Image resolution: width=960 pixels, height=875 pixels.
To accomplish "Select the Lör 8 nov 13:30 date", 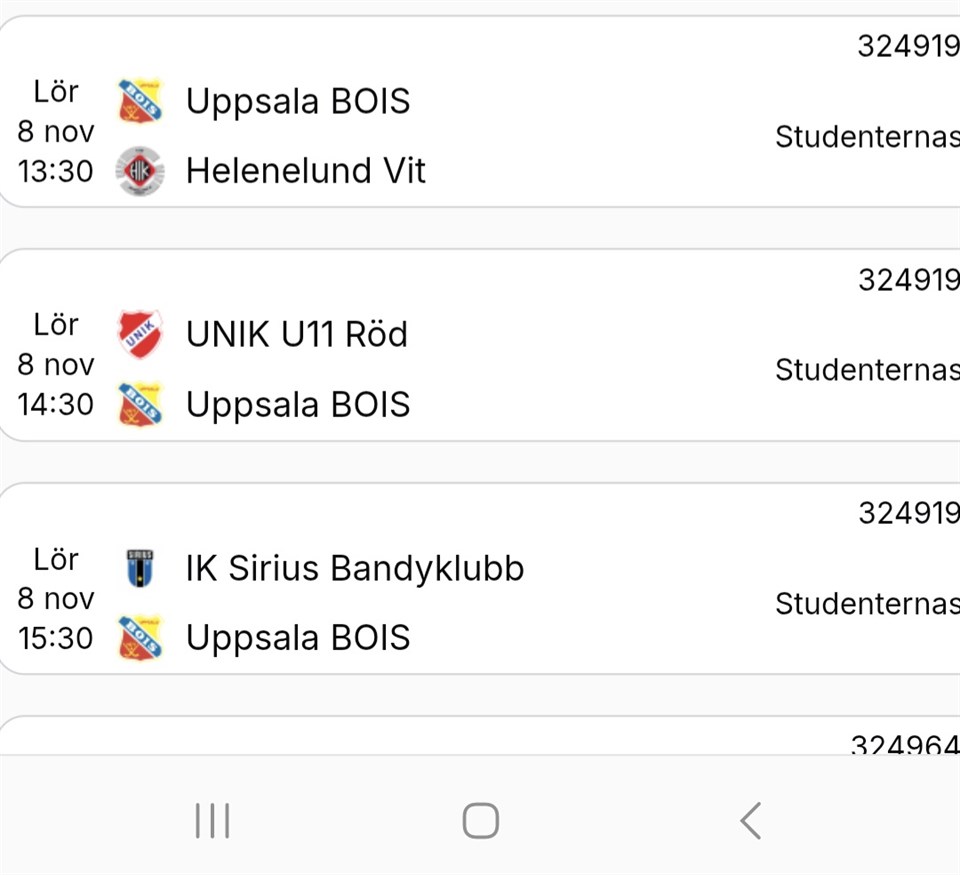I will 56,131.
